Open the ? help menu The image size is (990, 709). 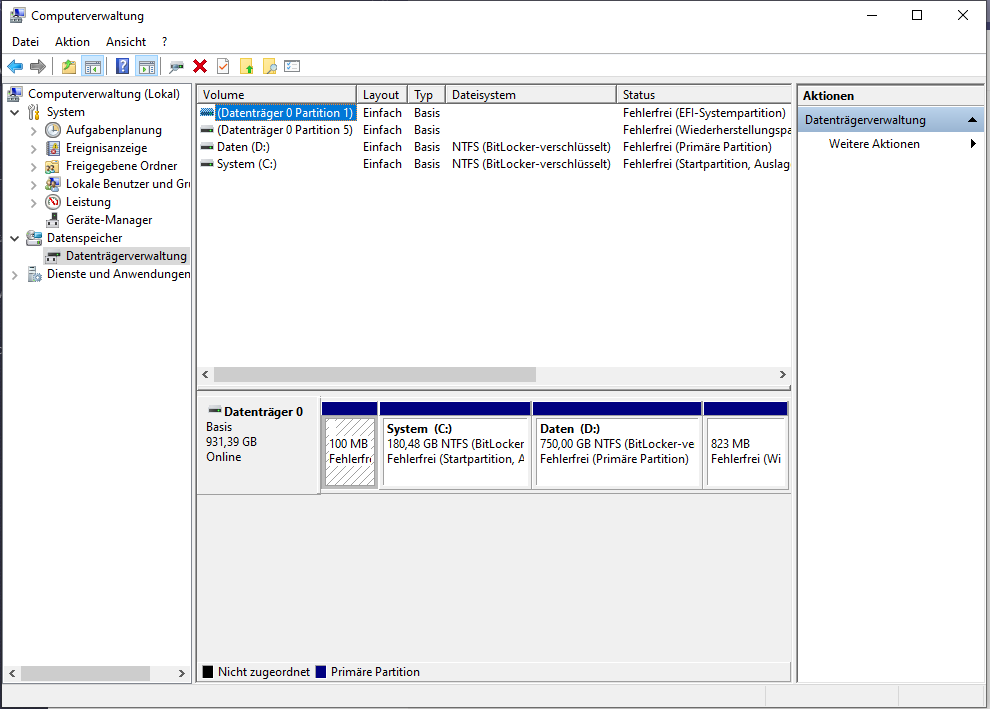click(x=164, y=42)
